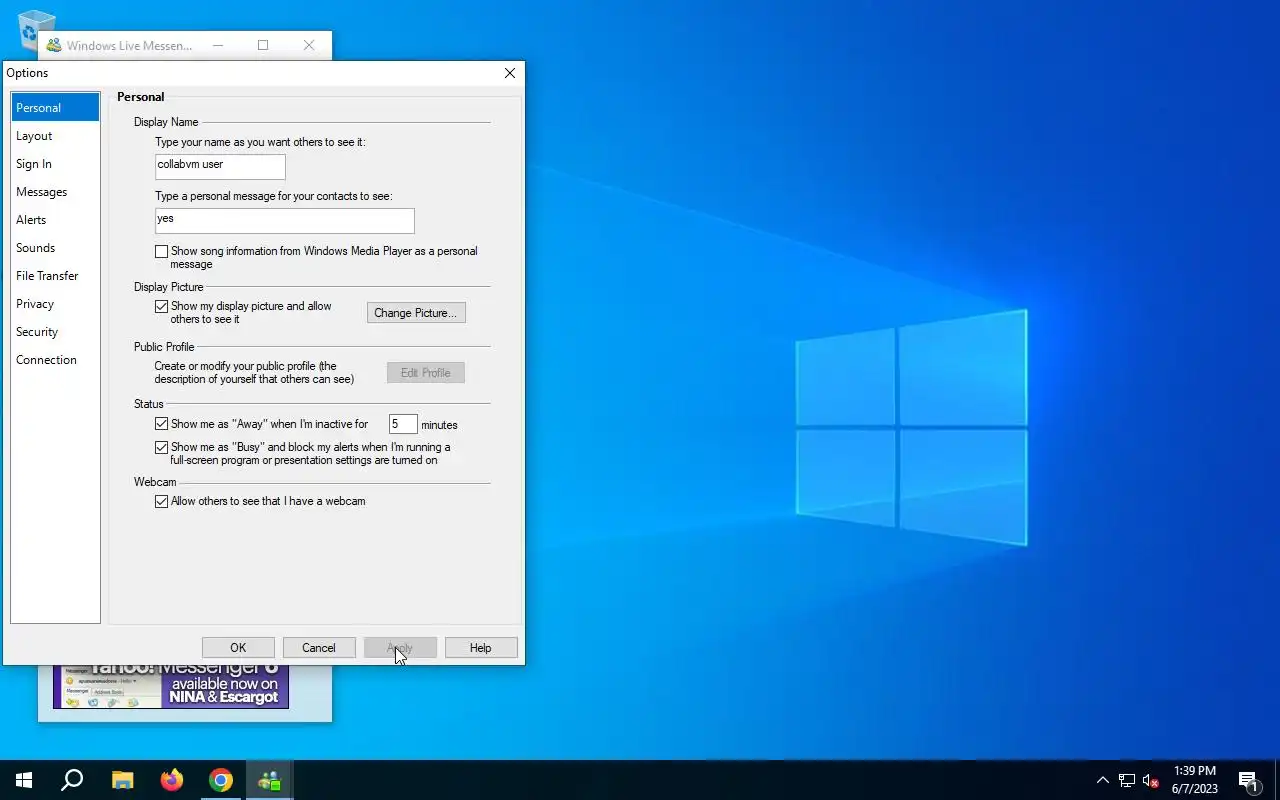Select the Personal category
The height and width of the screenshot is (800, 1280).
(x=55, y=108)
